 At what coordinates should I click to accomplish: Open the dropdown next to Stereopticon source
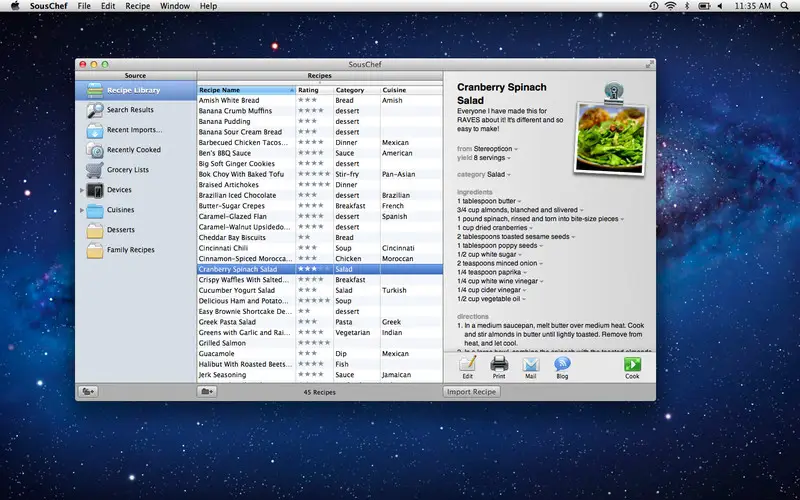(x=516, y=149)
